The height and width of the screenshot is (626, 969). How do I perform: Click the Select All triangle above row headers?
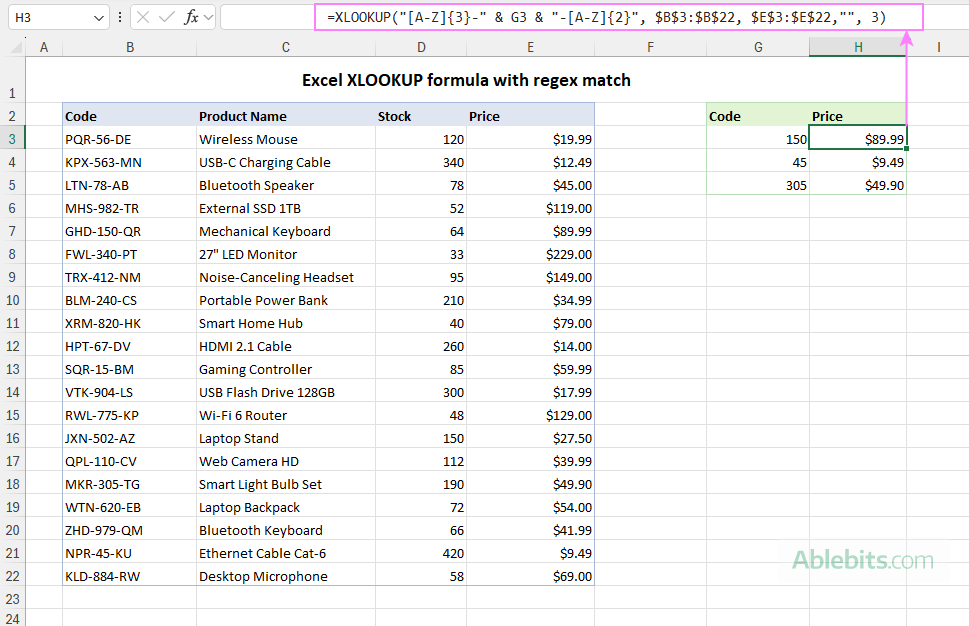click(x=14, y=46)
